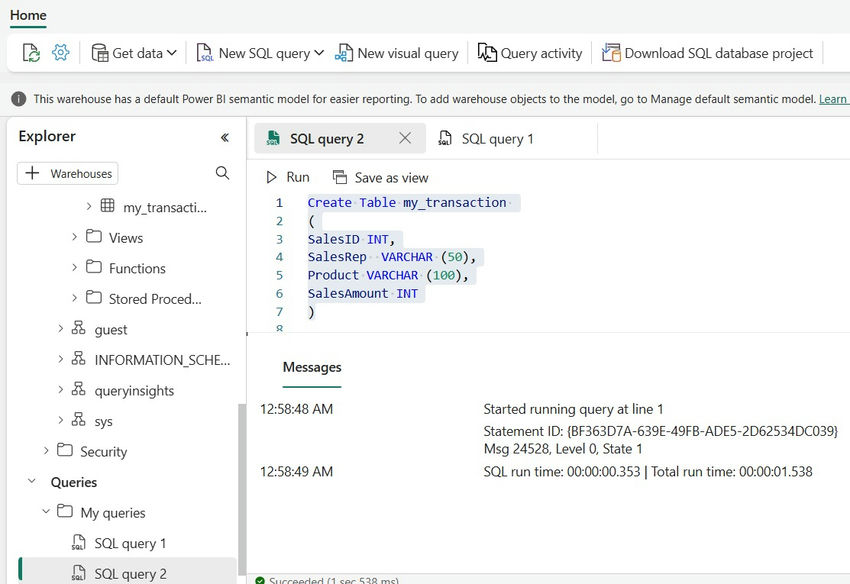Click the Query activity toolbar icon

pyautogui.click(x=487, y=53)
